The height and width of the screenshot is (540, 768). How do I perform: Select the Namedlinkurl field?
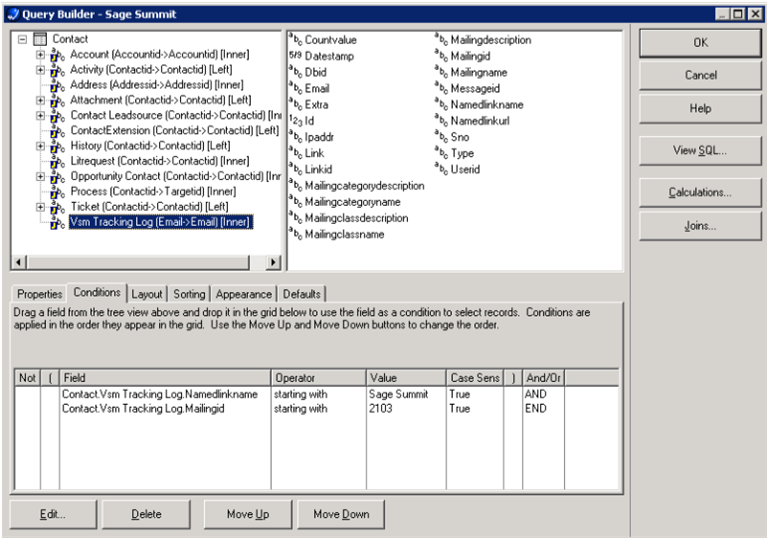(480, 121)
